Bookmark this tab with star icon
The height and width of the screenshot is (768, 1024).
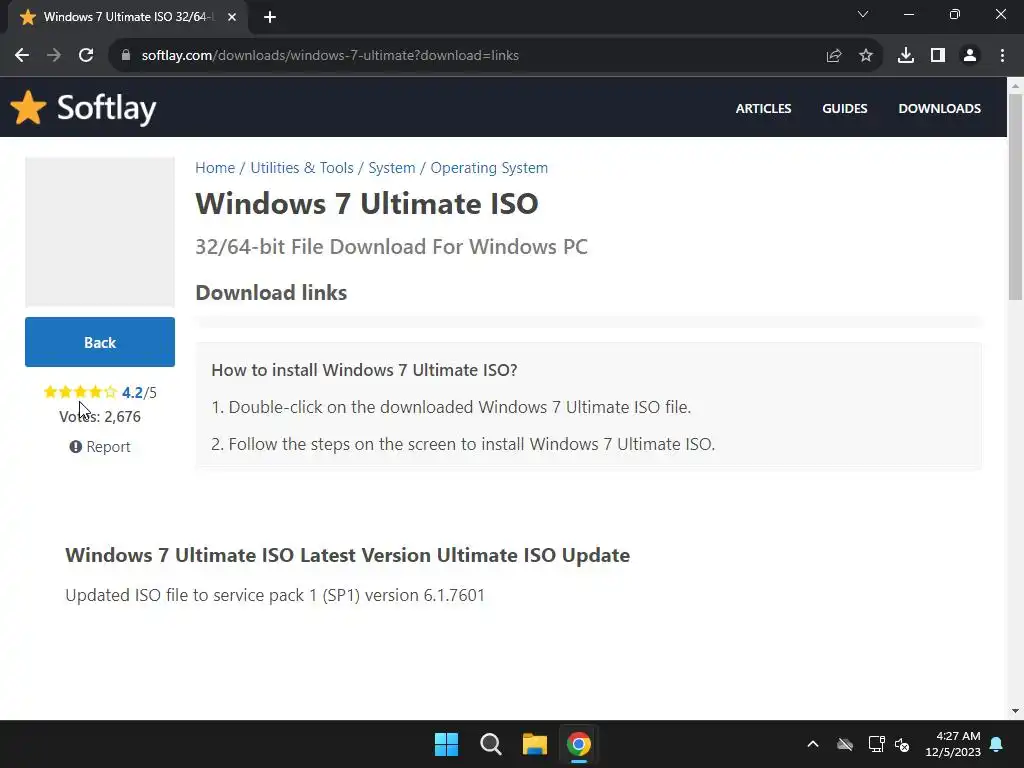click(866, 56)
